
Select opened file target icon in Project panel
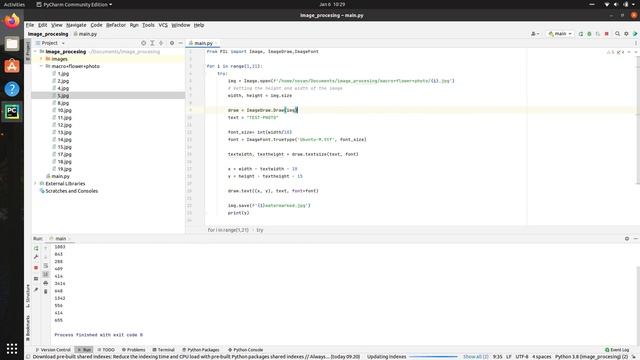point(143,43)
